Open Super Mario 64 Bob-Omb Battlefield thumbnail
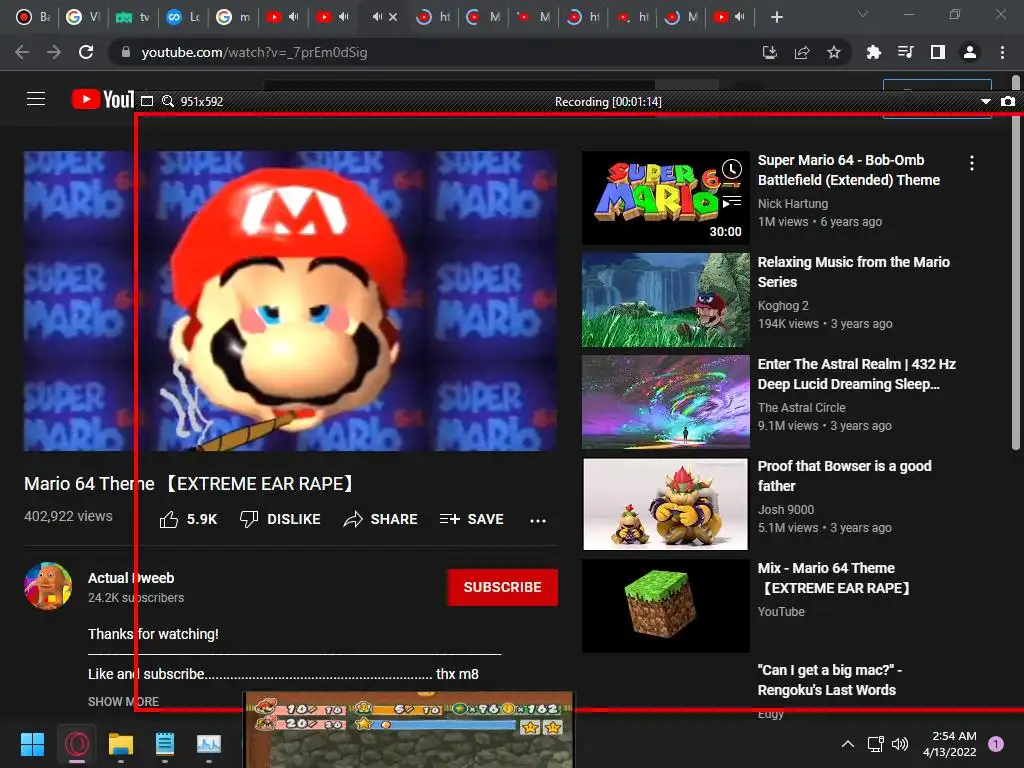Viewport: 1024px width, 768px height. coord(665,198)
